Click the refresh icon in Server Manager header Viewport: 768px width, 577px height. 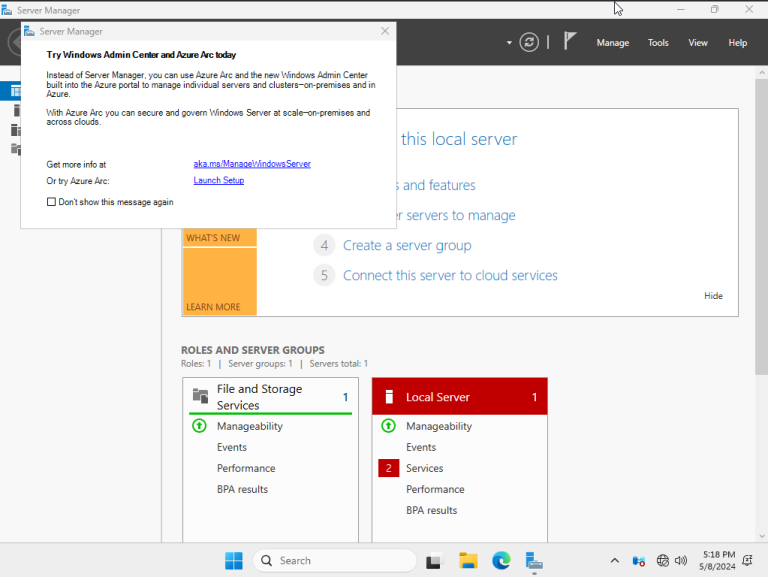click(x=529, y=42)
